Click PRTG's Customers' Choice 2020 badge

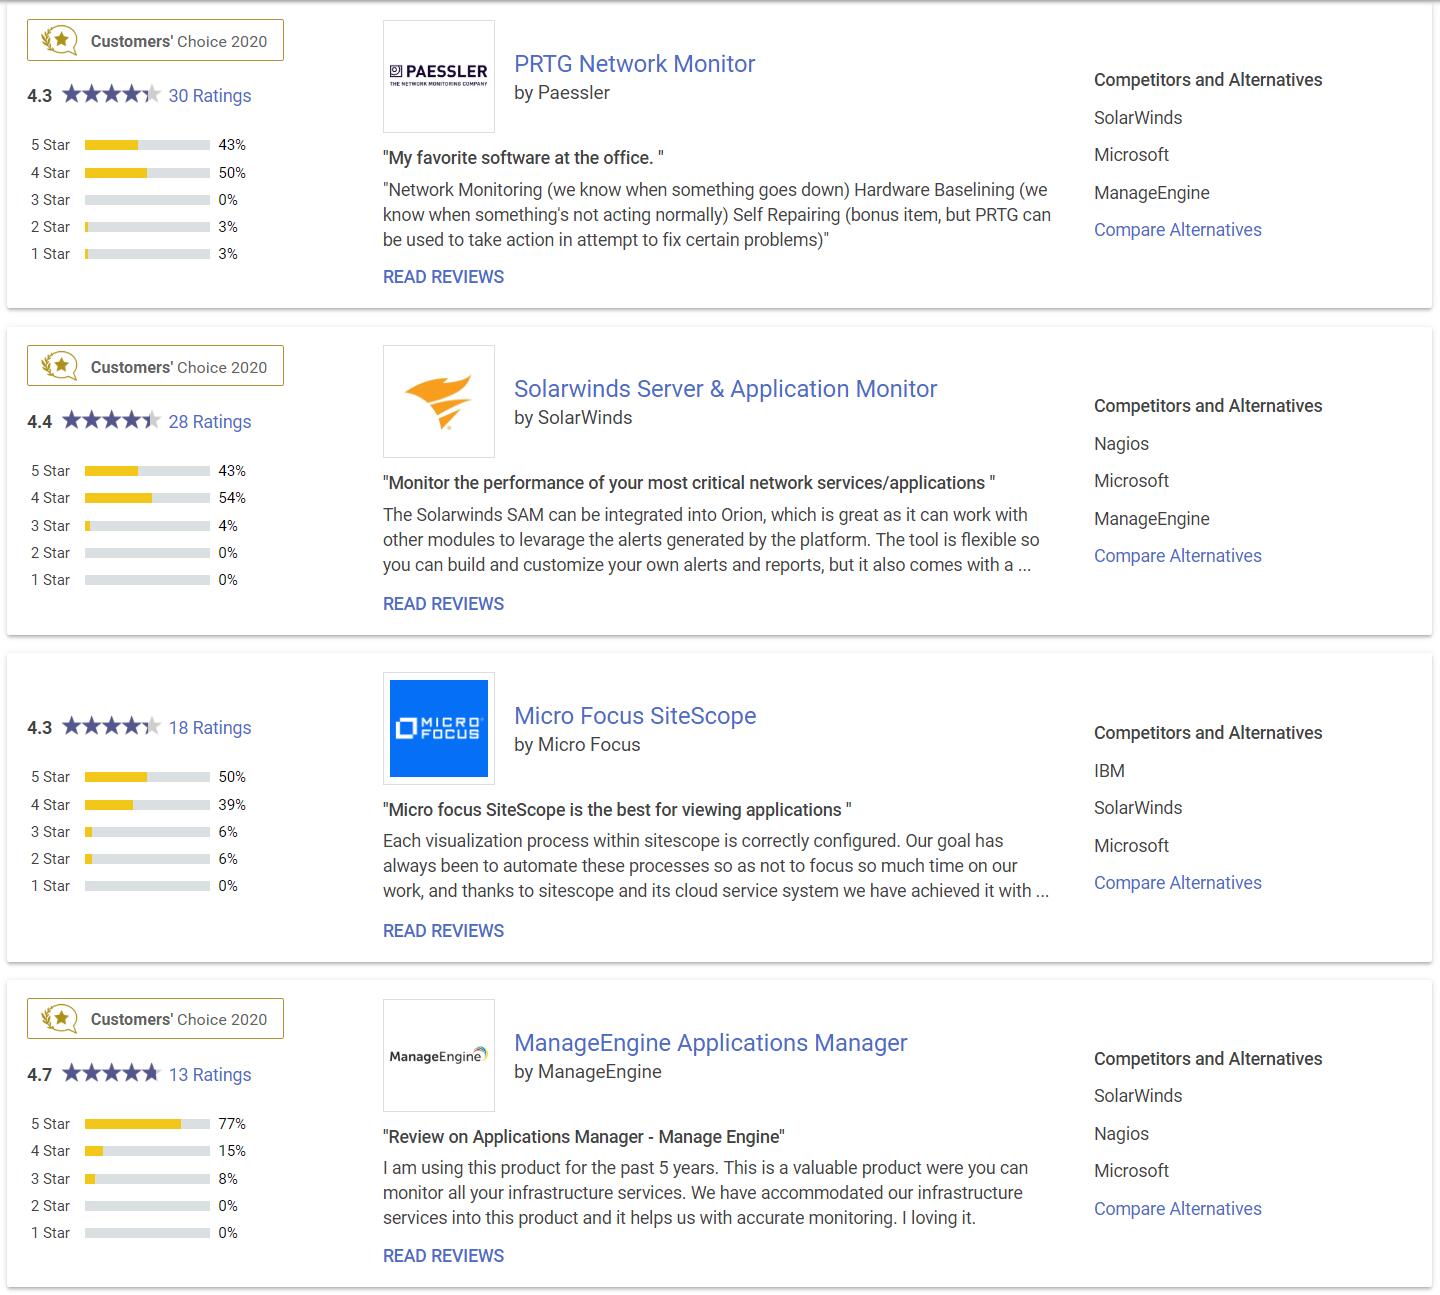pyautogui.click(x=155, y=41)
